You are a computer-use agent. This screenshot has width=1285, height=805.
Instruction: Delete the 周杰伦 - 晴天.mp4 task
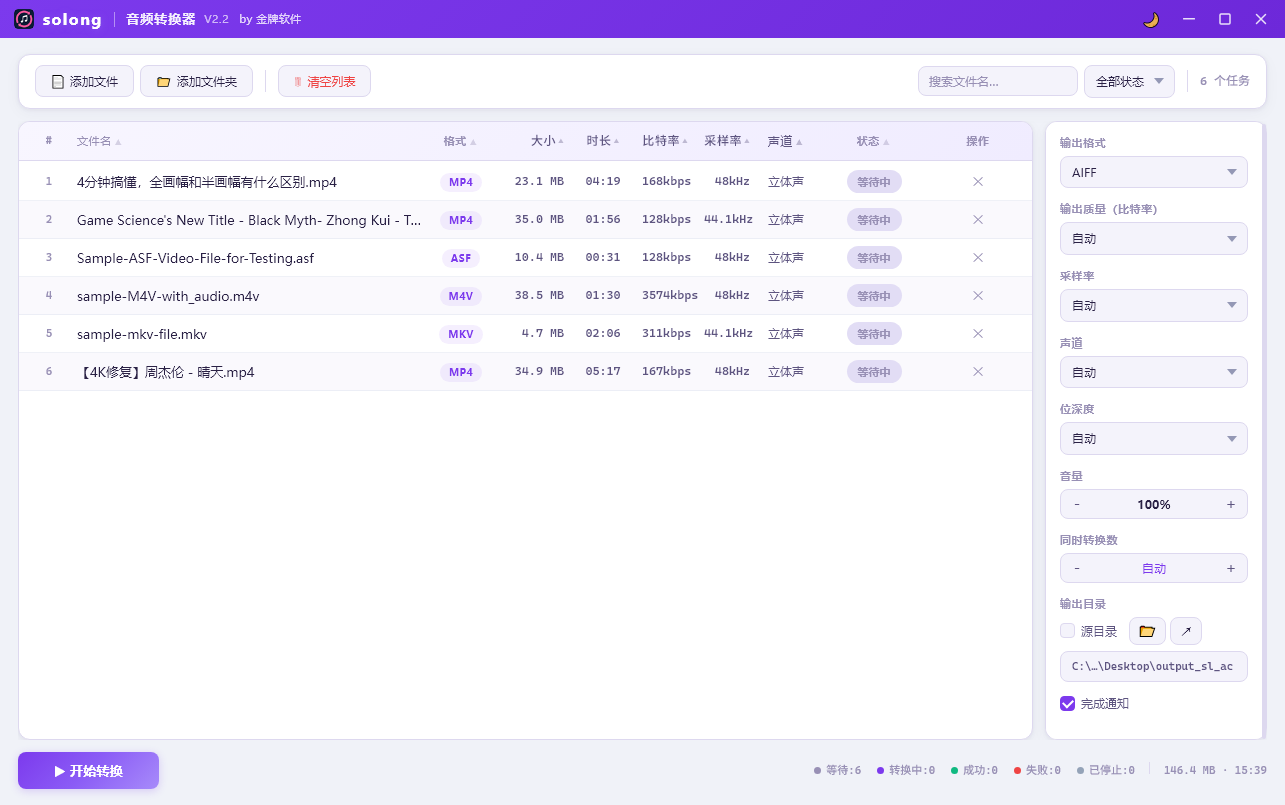(978, 371)
